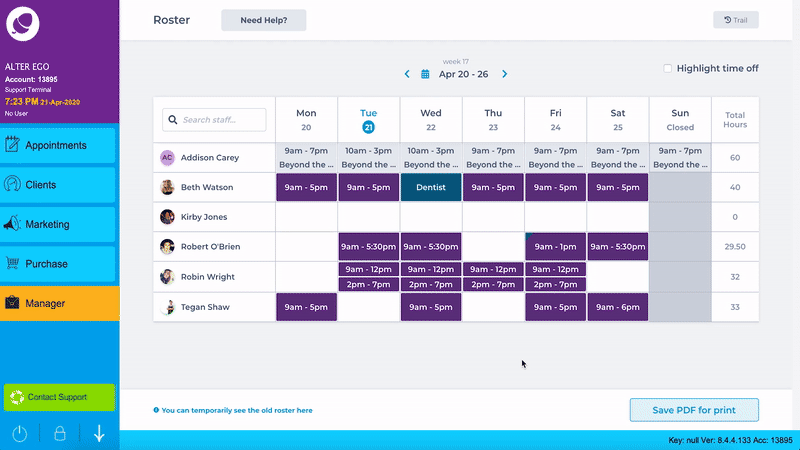Enable the Highlight time off checkbox

point(668,68)
